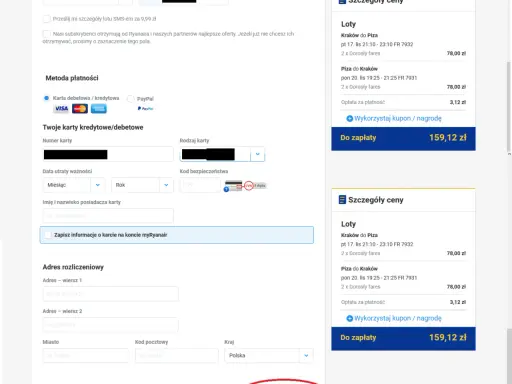Open the Miesiąc expiry dropdown
The height and width of the screenshot is (384, 512).
(x=74, y=185)
